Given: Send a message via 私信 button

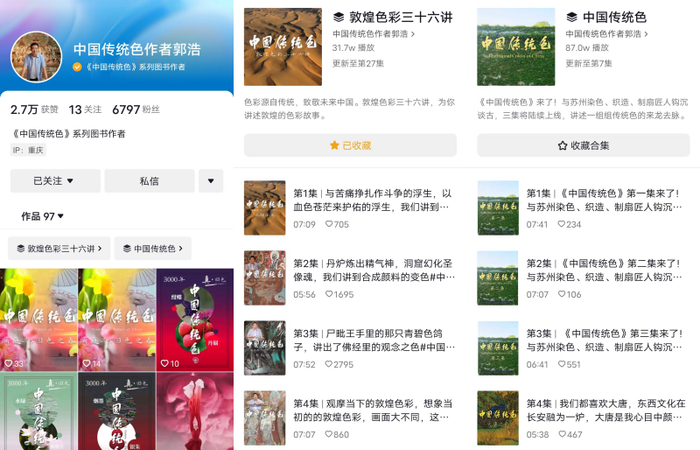Looking at the screenshot, I should coord(150,181).
